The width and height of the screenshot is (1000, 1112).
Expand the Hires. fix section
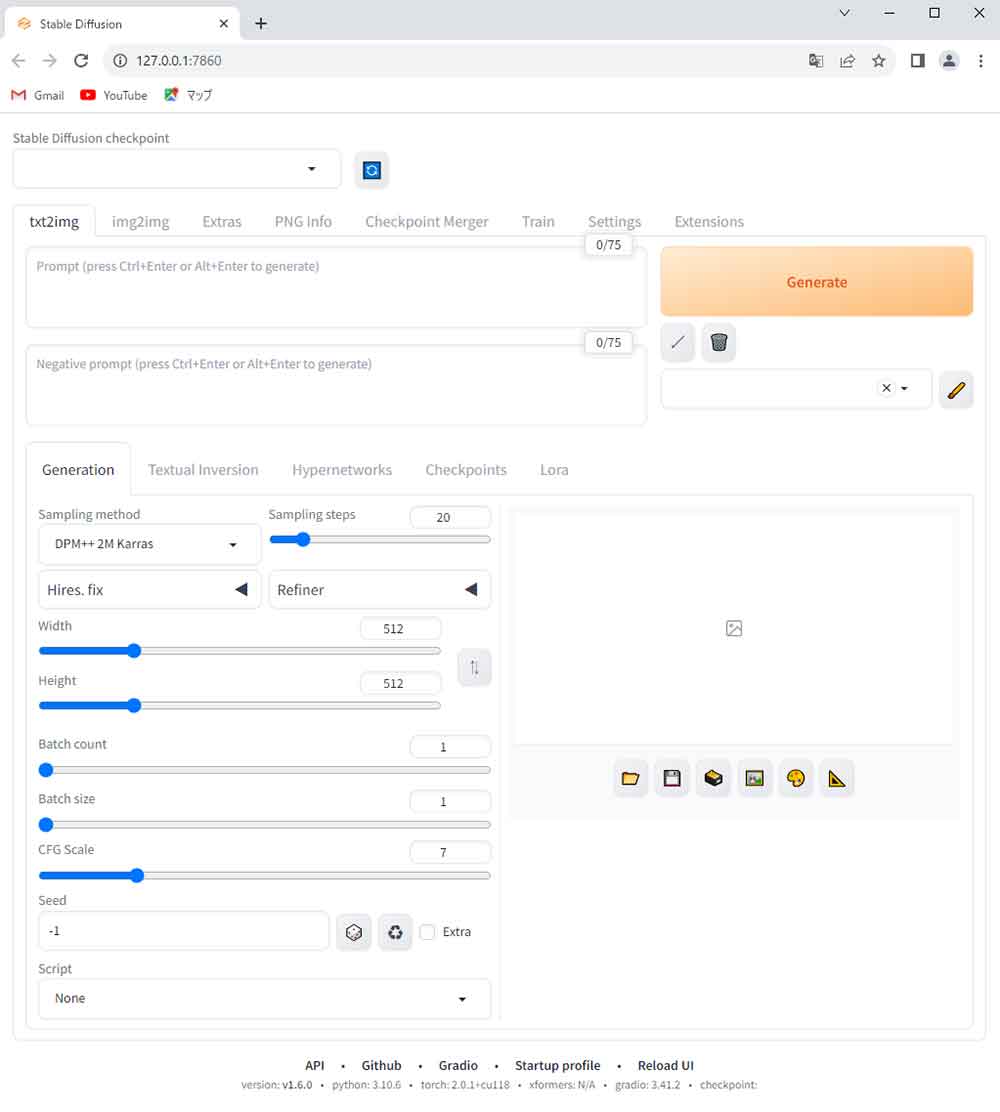click(150, 590)
